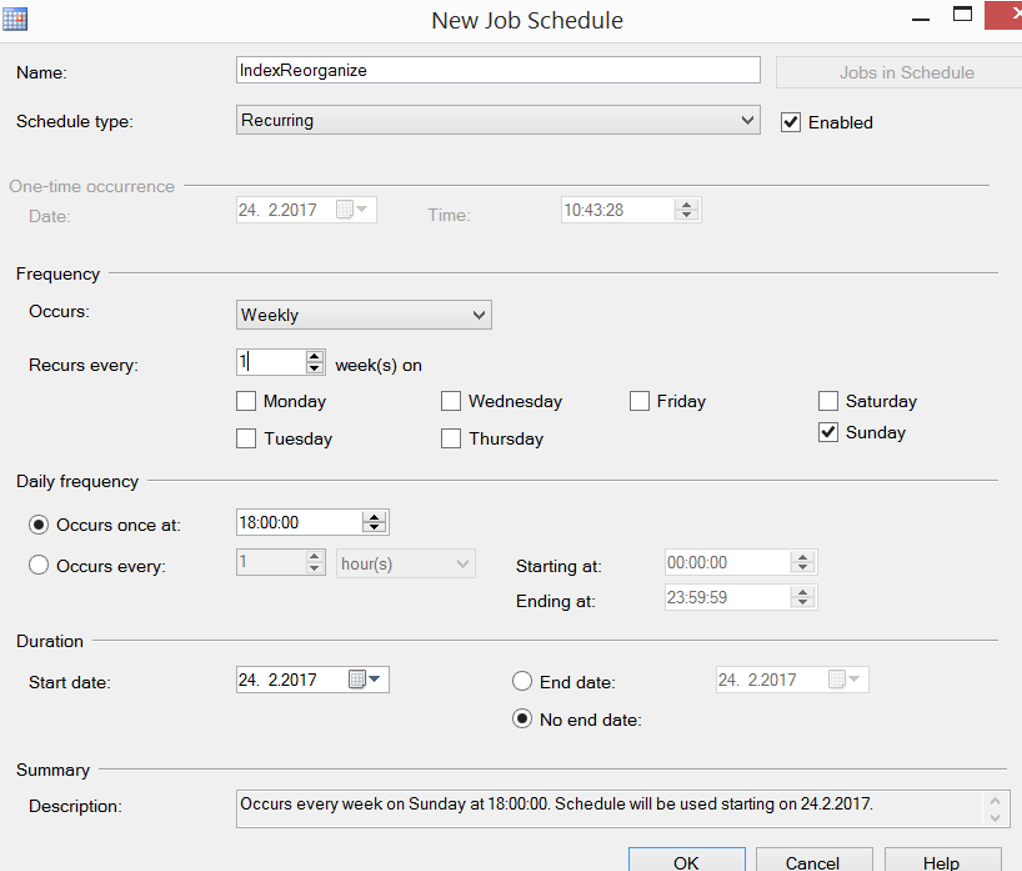Toggle the Enabled checkbox

(791, 122)
